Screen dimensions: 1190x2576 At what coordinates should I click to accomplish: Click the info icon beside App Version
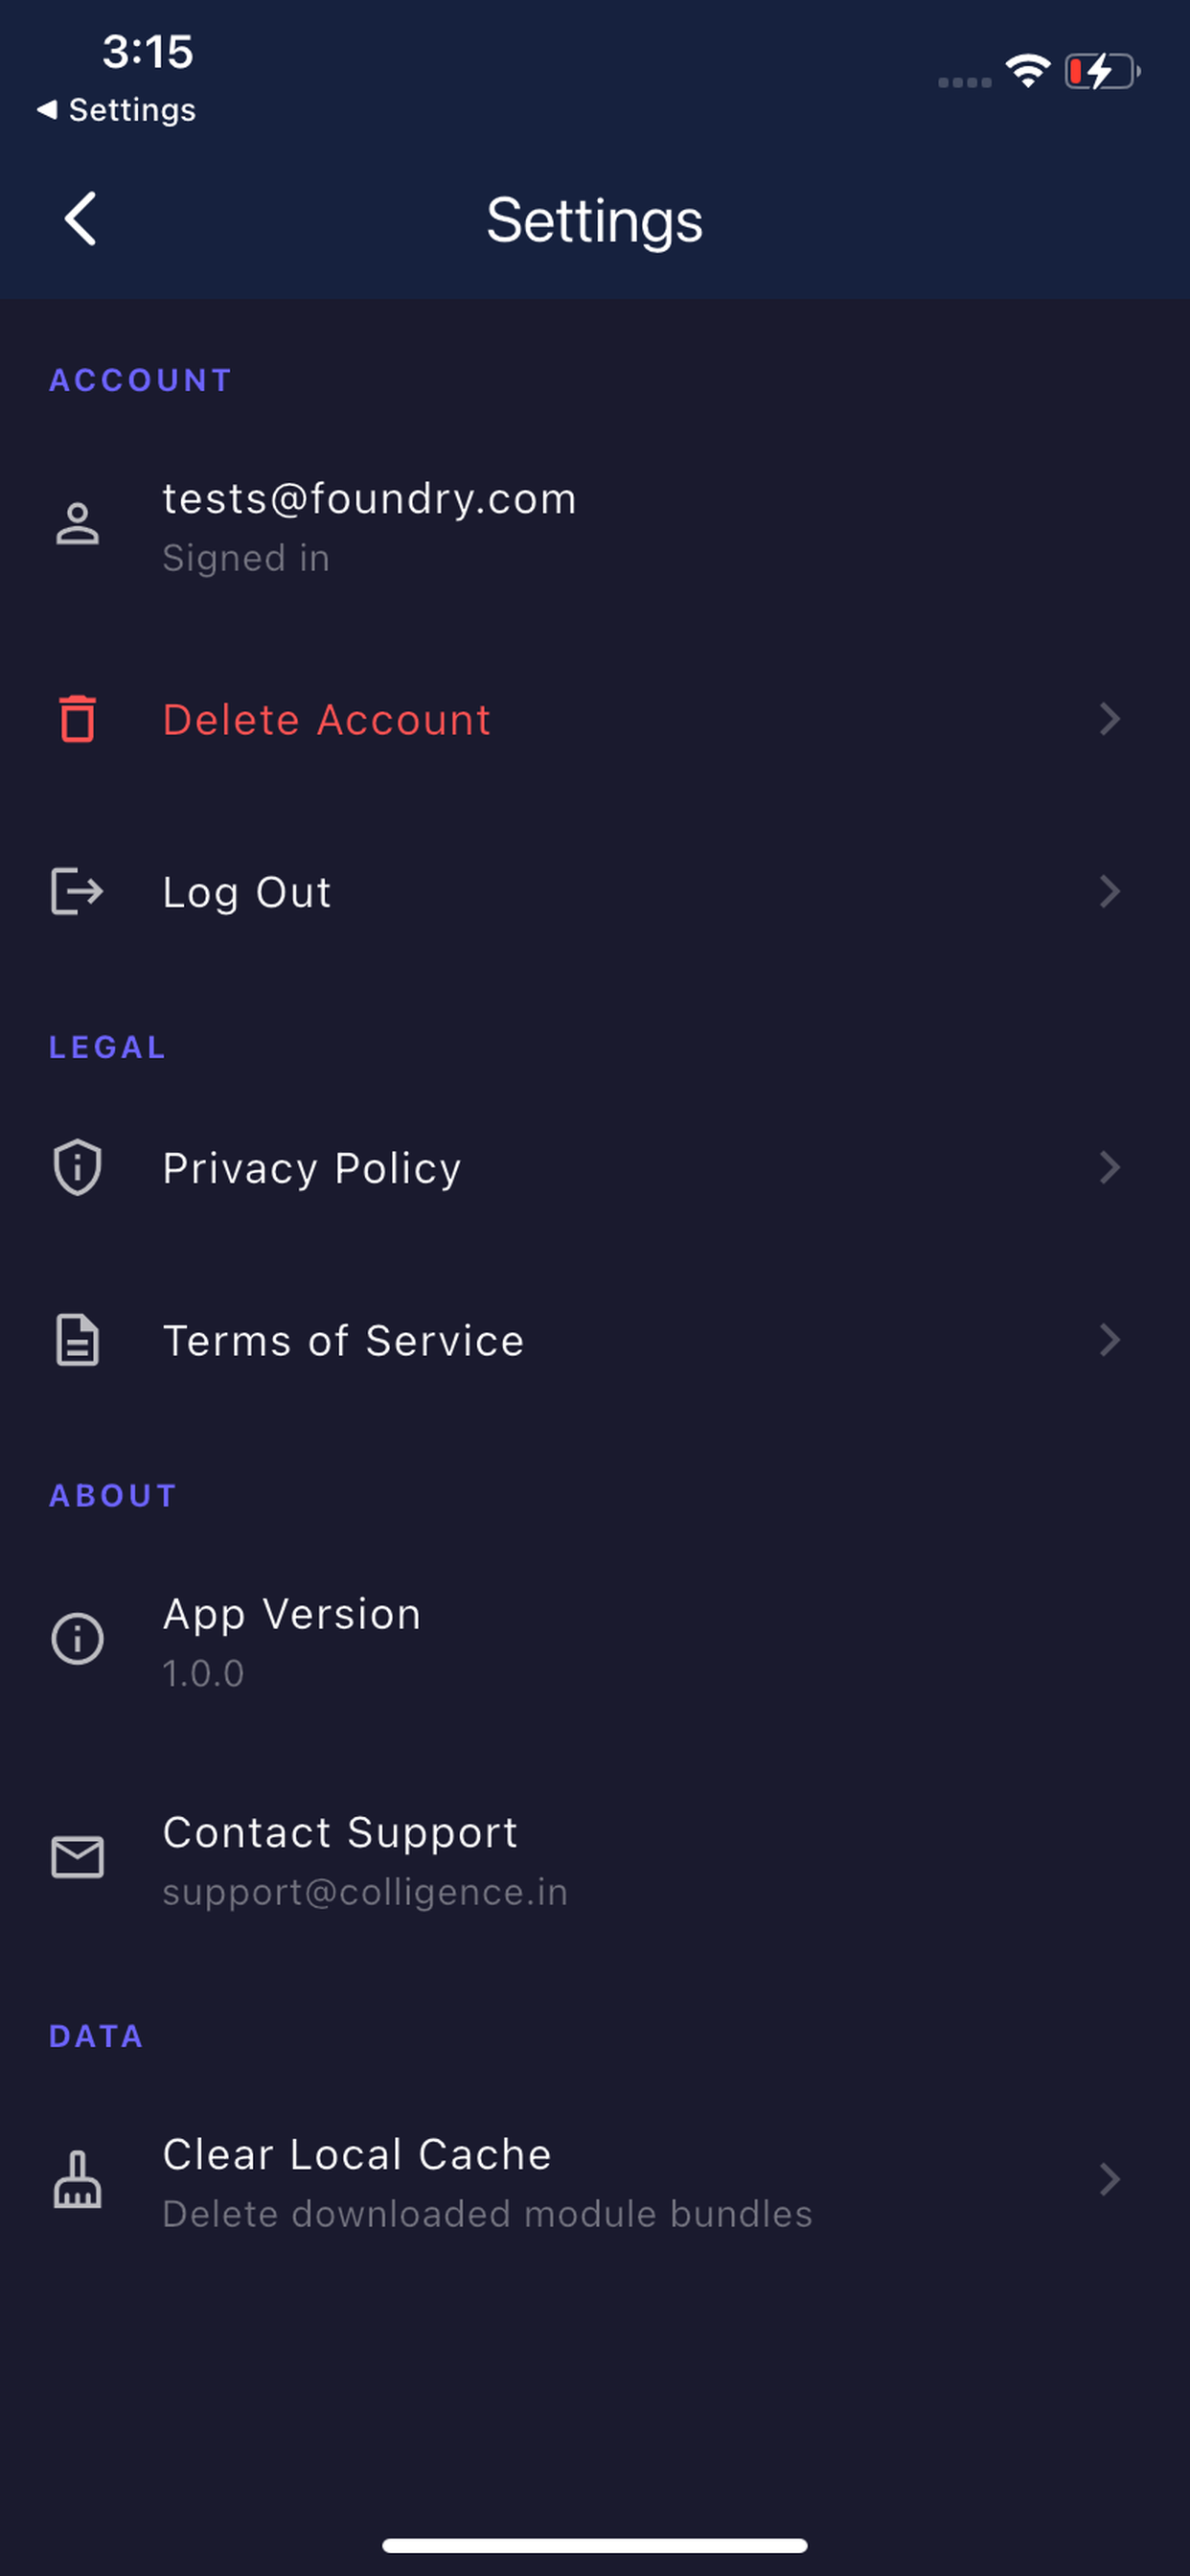pyautogui.click(x=77, y=1639)
